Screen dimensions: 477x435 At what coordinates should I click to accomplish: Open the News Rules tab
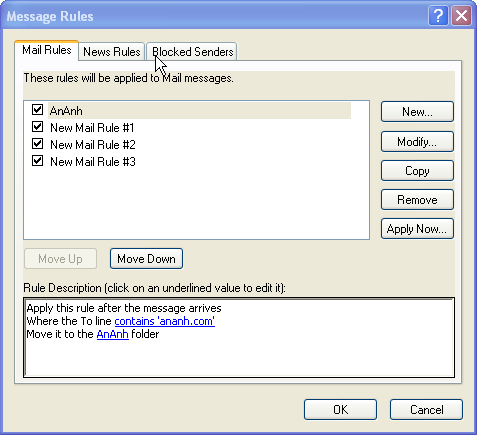click(112, 52)
